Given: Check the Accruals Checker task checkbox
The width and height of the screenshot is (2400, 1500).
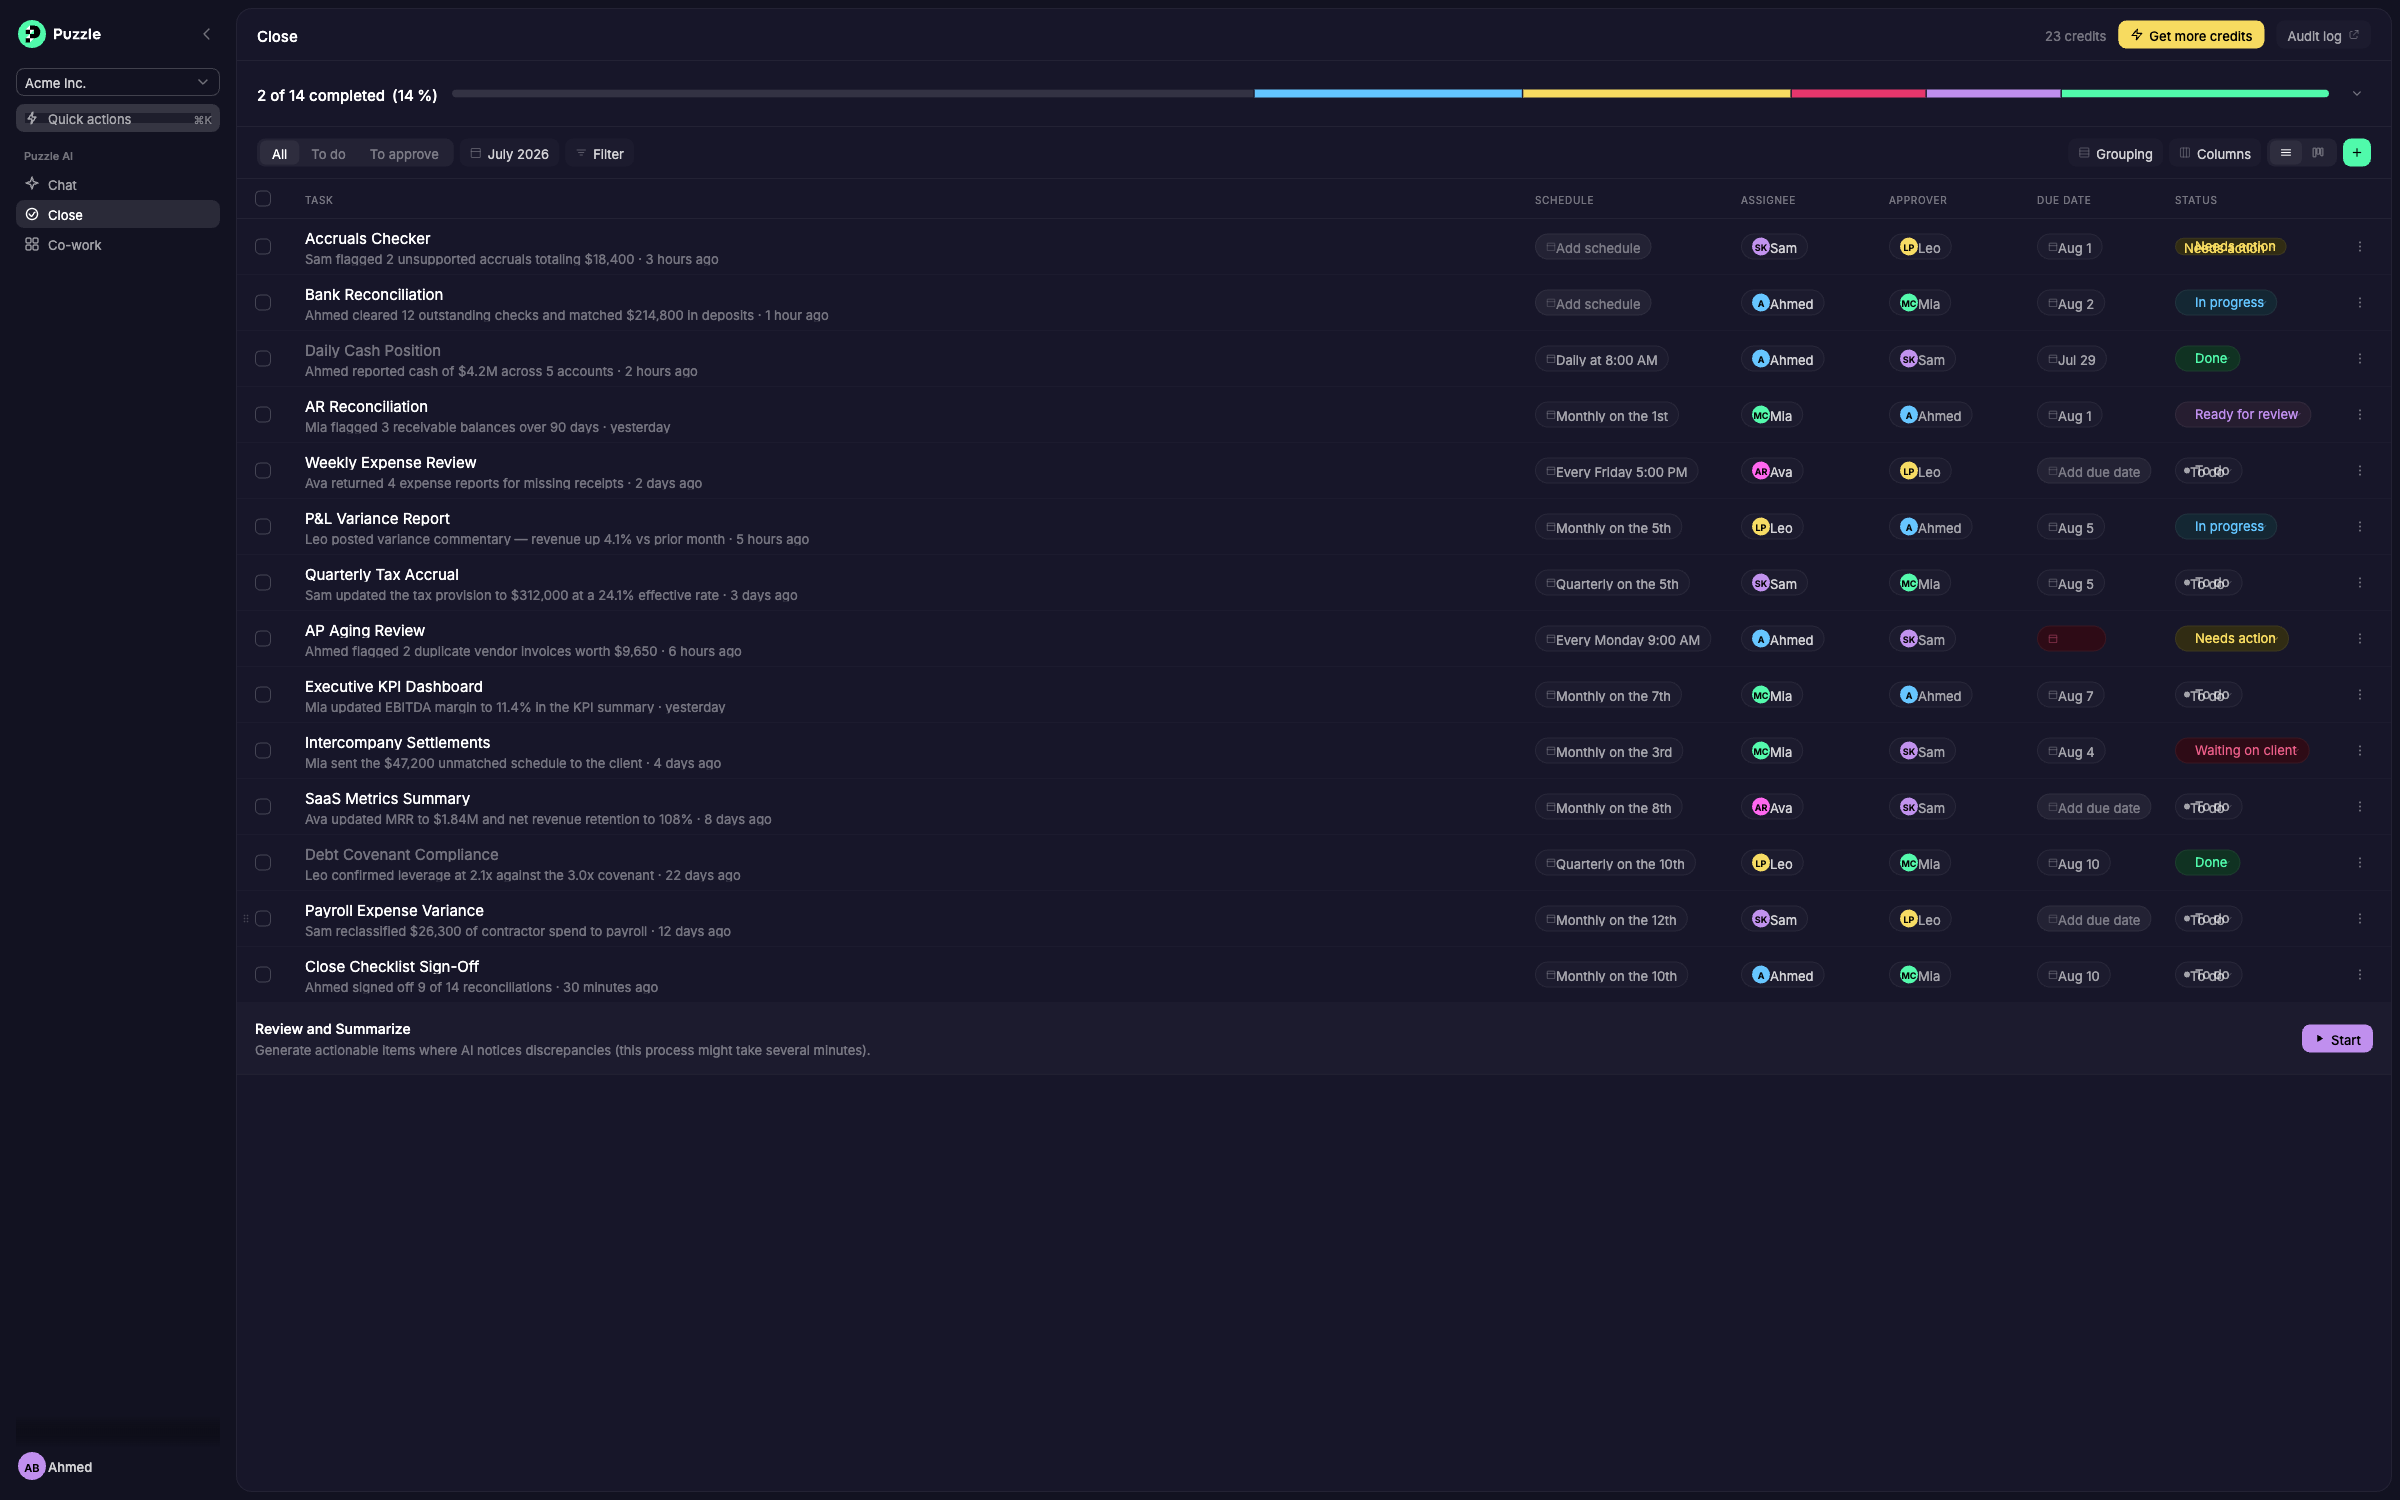Looking at the screenshot, I should (263, 247).
